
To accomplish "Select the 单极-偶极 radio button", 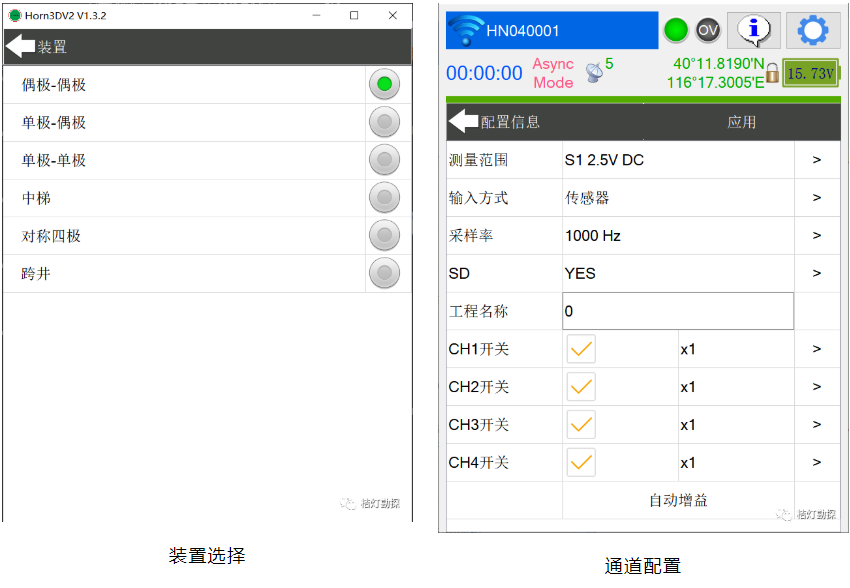I will click(384, 122).
